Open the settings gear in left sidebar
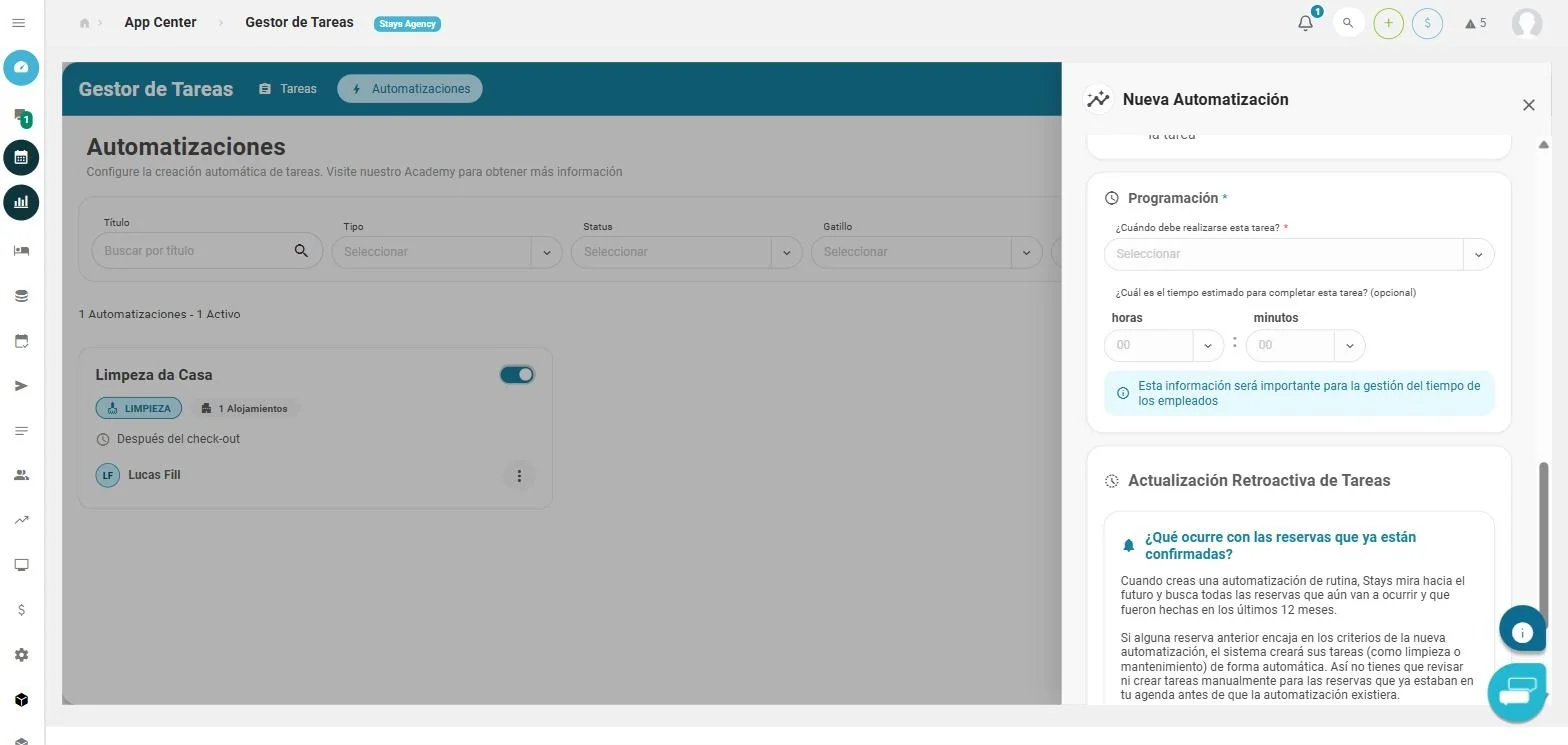The height and width of the screenshot is (745, 1568). [21, 655]
